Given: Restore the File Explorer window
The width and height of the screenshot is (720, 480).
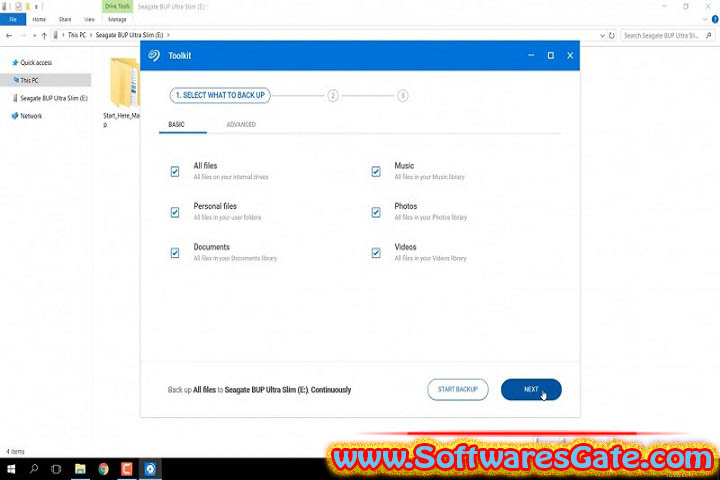Looking at the screenshot, I should click(x=686, y=6).
